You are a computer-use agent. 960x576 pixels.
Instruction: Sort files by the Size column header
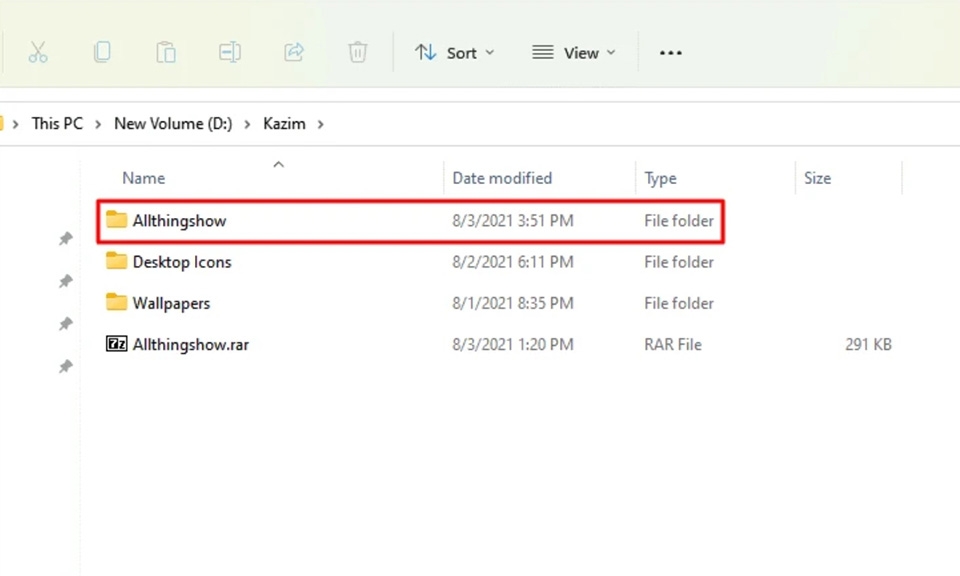(818, 177)
